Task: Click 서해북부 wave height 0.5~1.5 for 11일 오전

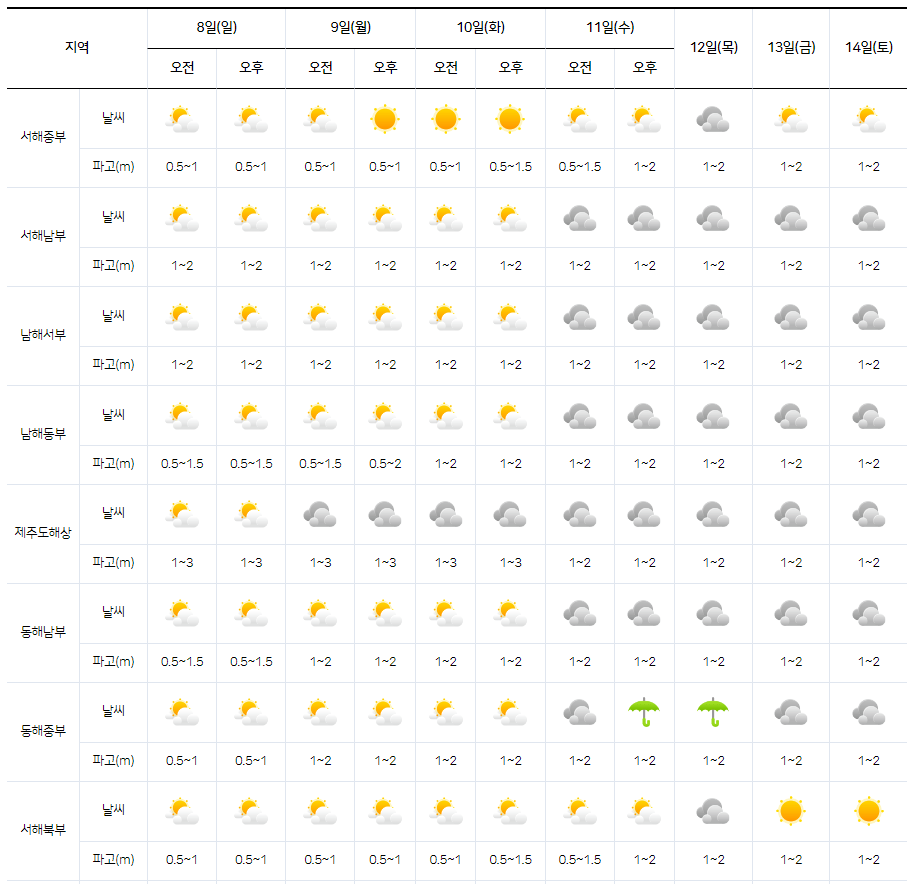Action: coord(580,860)
